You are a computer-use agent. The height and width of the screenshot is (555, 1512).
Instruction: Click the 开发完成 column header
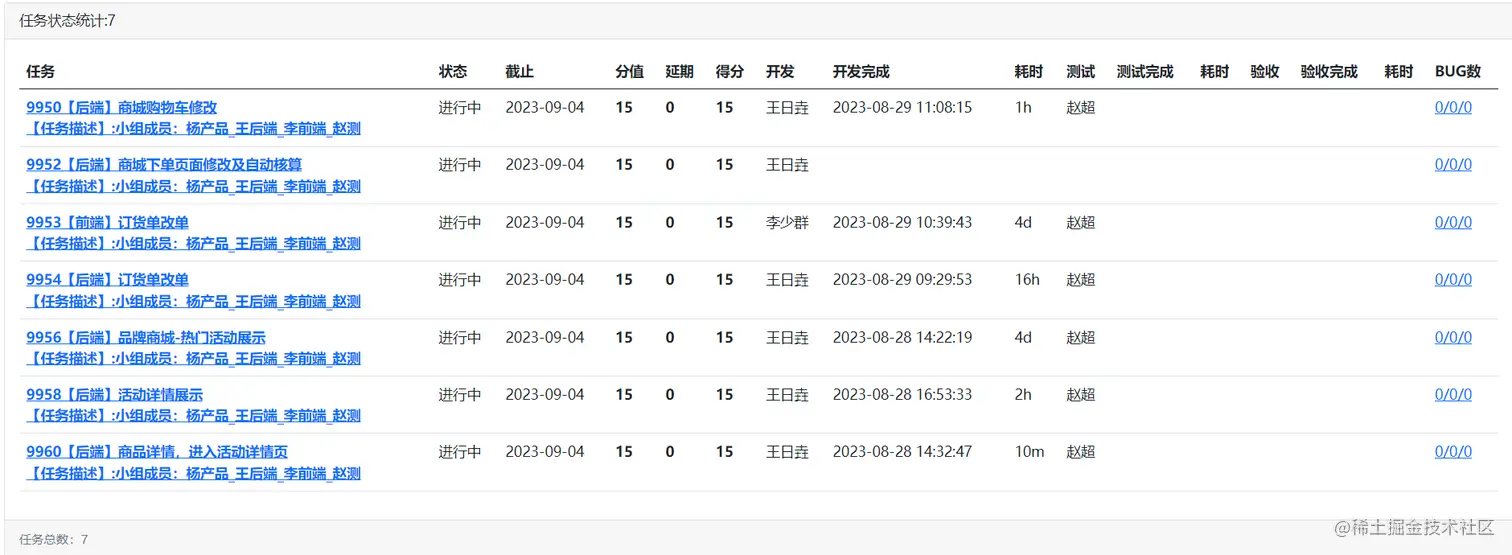click(x=861, y=71)
